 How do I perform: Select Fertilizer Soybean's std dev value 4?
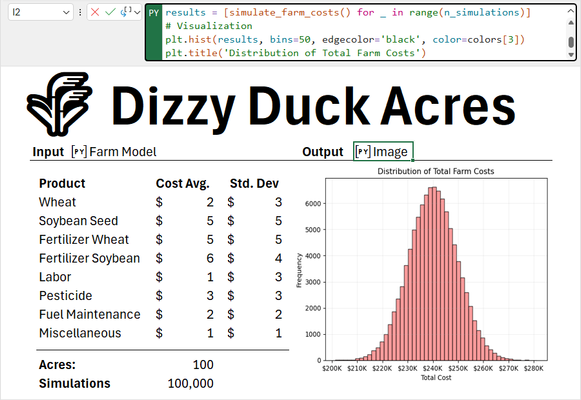pyautogui.click(x=279, y=258)
